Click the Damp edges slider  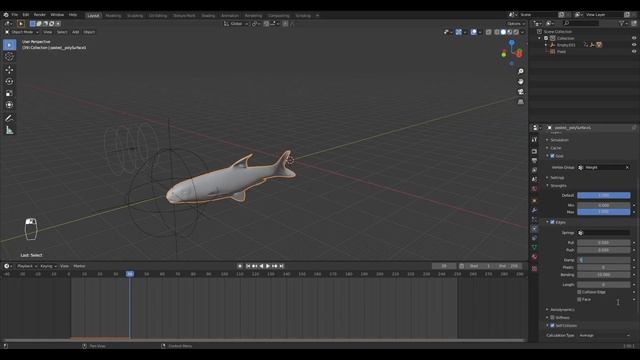point(604,260)
